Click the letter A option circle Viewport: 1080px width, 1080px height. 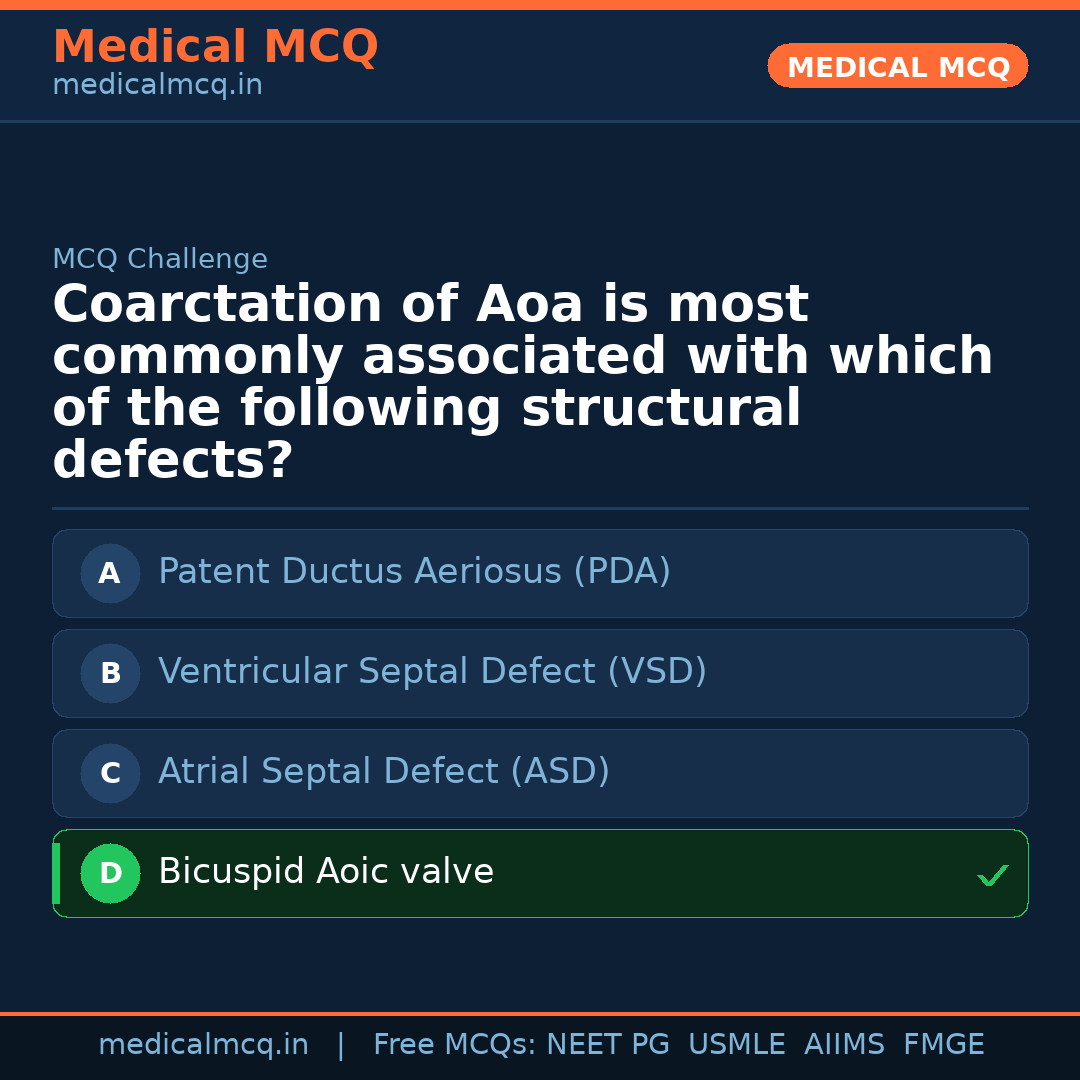pyautogui.click(x=110, y=573)
